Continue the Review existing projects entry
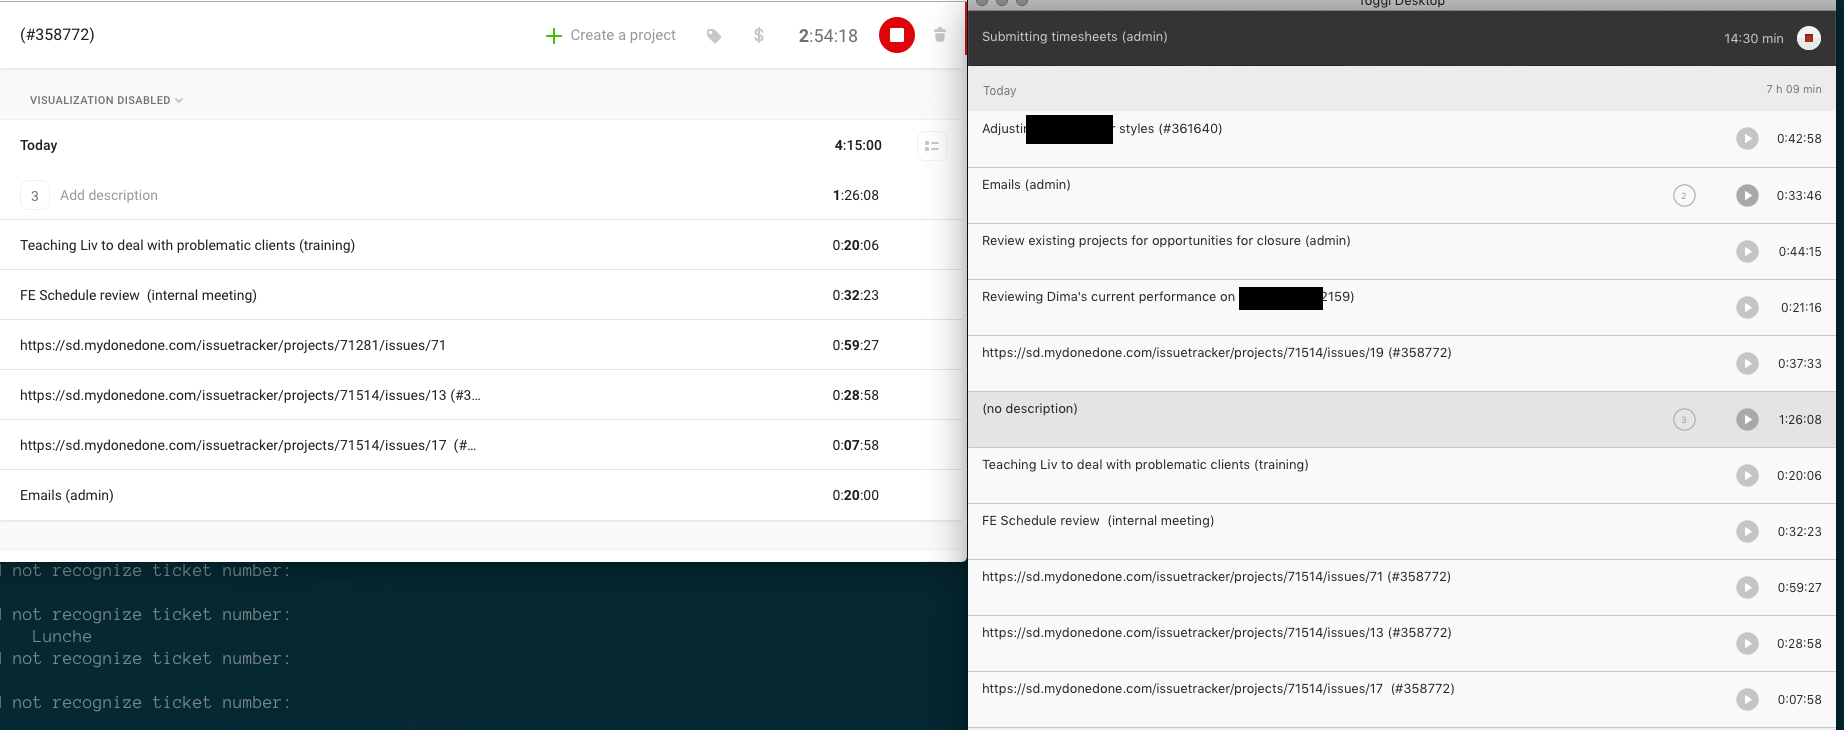Image resolution: width=1844 pixels, height=730 pixels. point(1747,252)
